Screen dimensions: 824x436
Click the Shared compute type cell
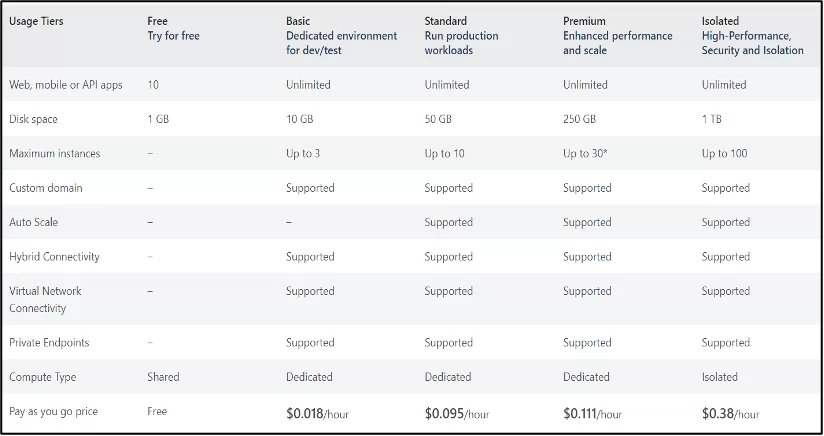tap(163, 377)
